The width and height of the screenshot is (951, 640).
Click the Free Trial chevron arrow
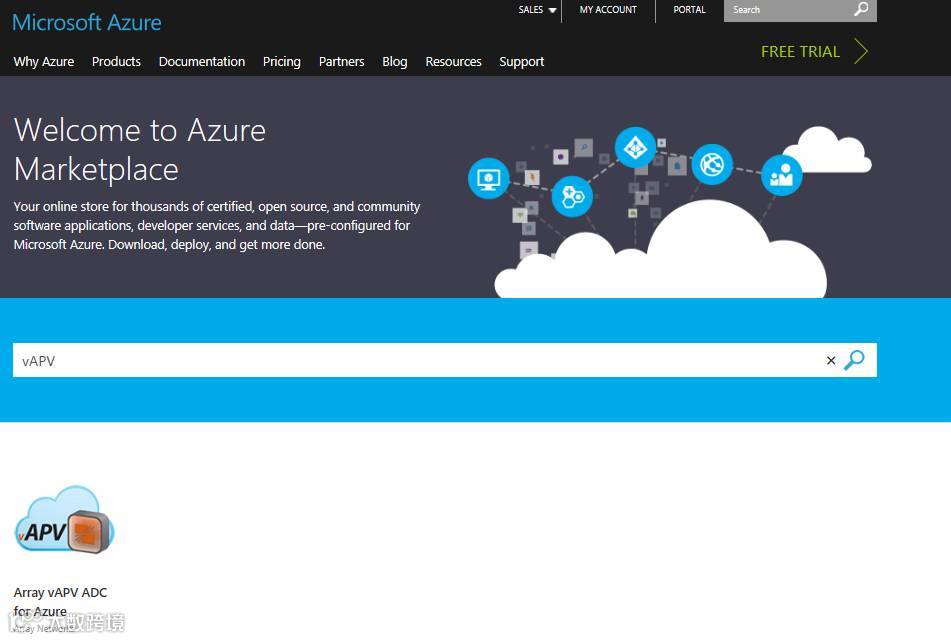(x=861, y=51)
